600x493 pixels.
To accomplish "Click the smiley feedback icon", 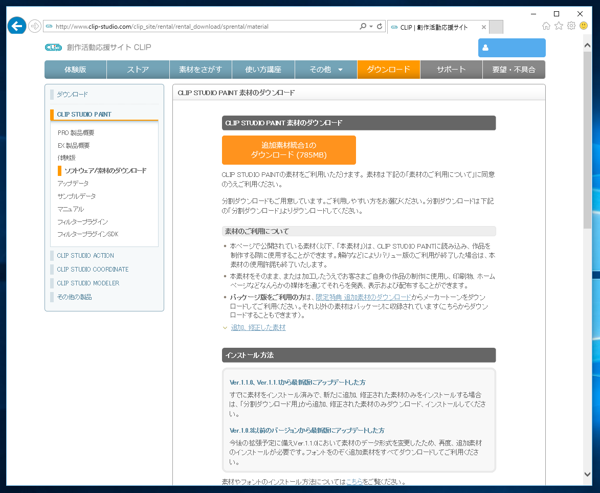I will 583,26.
